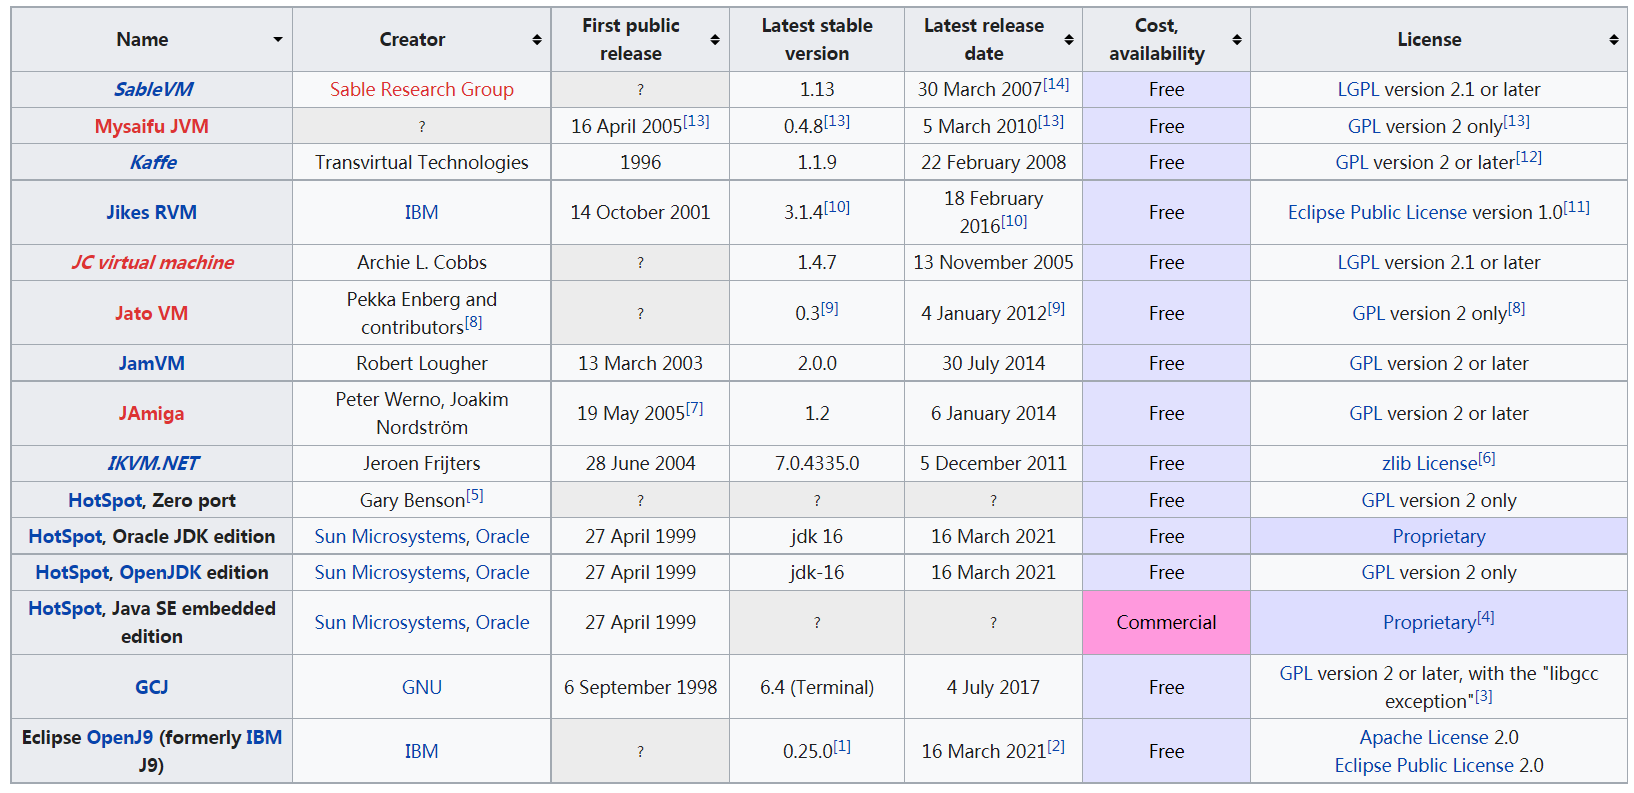1634x793 pixels.
Task: Select the Robert Lougher cell
Action: pos(422,363)
